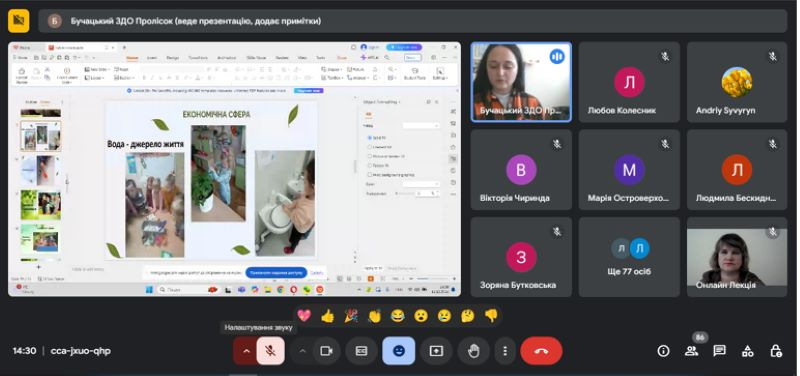Open Opera icon in shared taskbar
Screen dimensions: 800x376
294,290
